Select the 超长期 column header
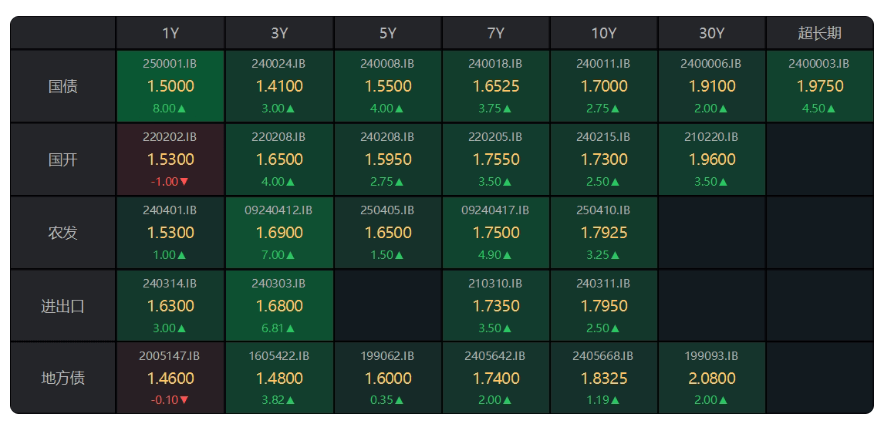 pyautogui.click(x=820, y=33)
